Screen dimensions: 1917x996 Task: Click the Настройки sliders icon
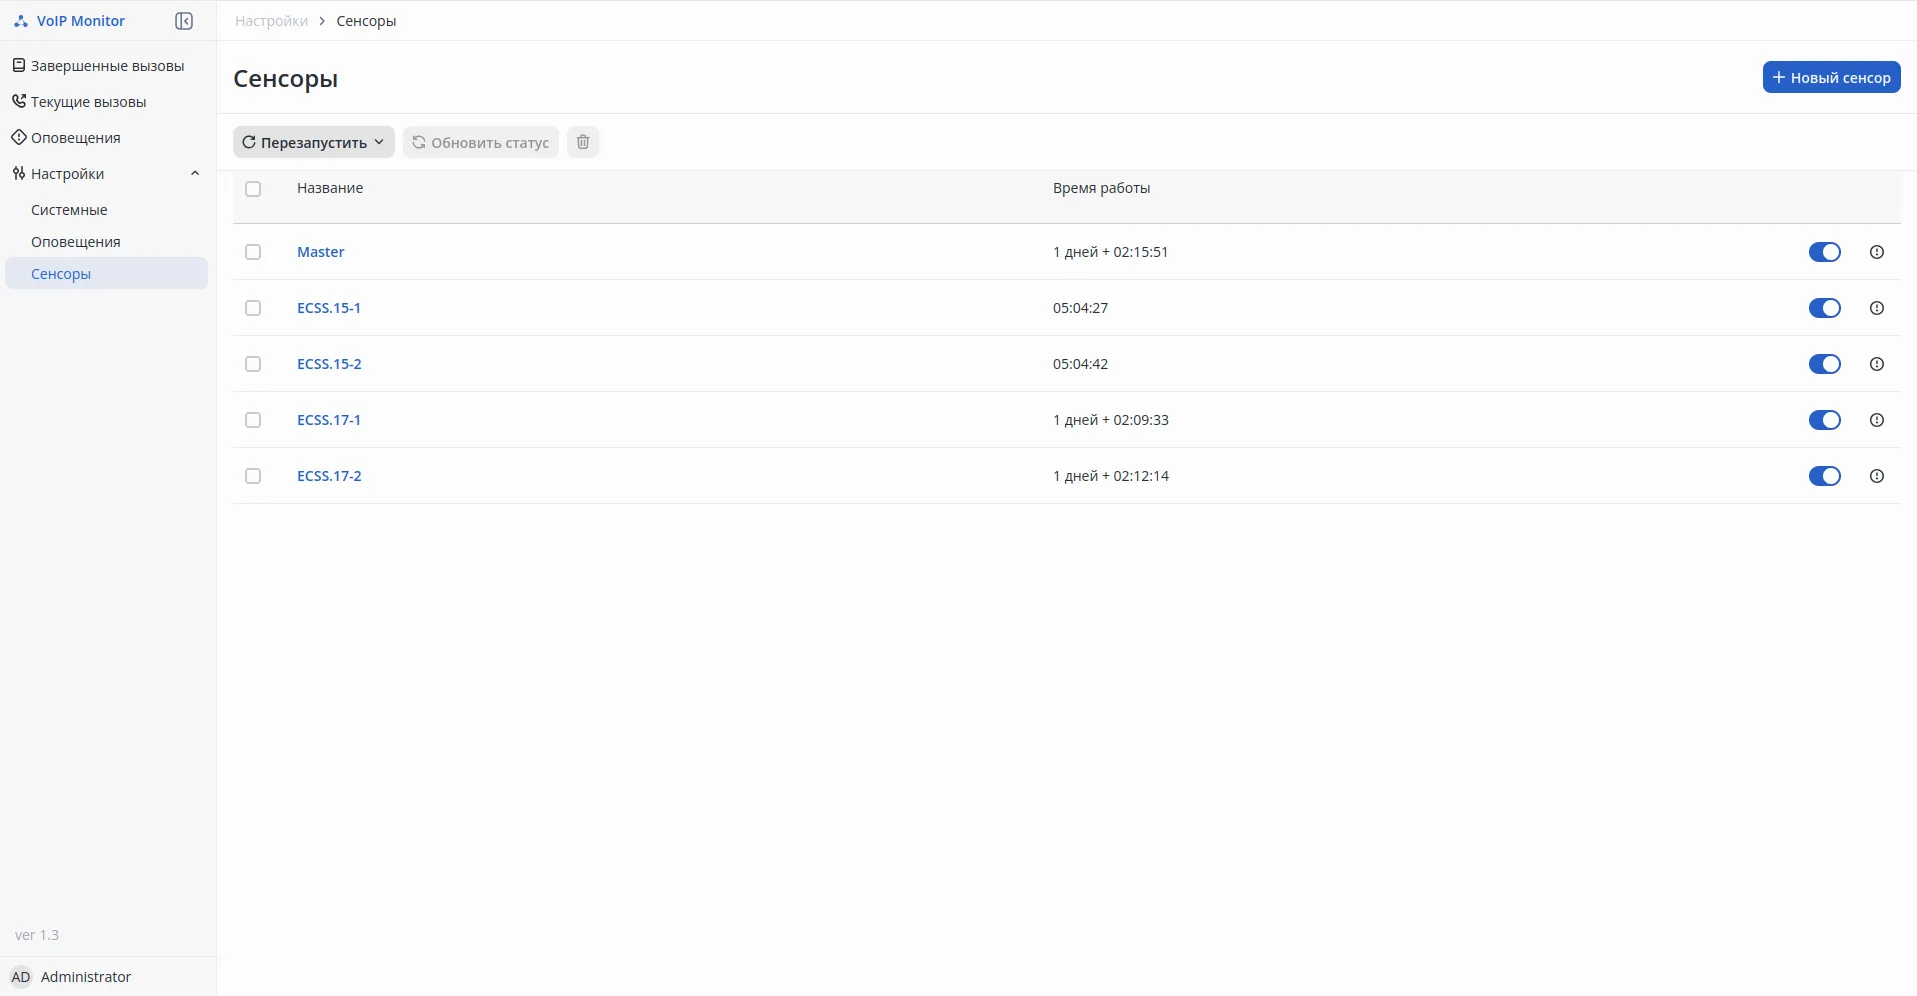pyautogui.click(x=18, y=173)
